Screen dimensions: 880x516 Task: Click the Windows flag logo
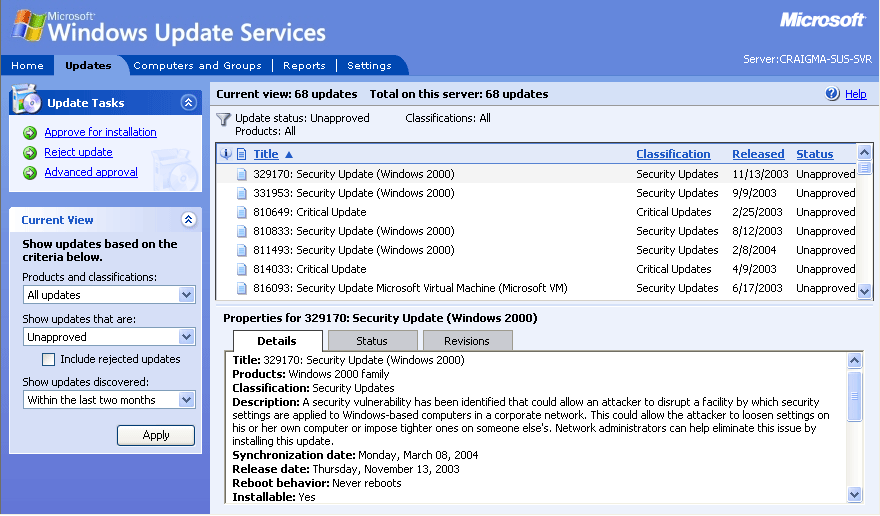[29, 25]
